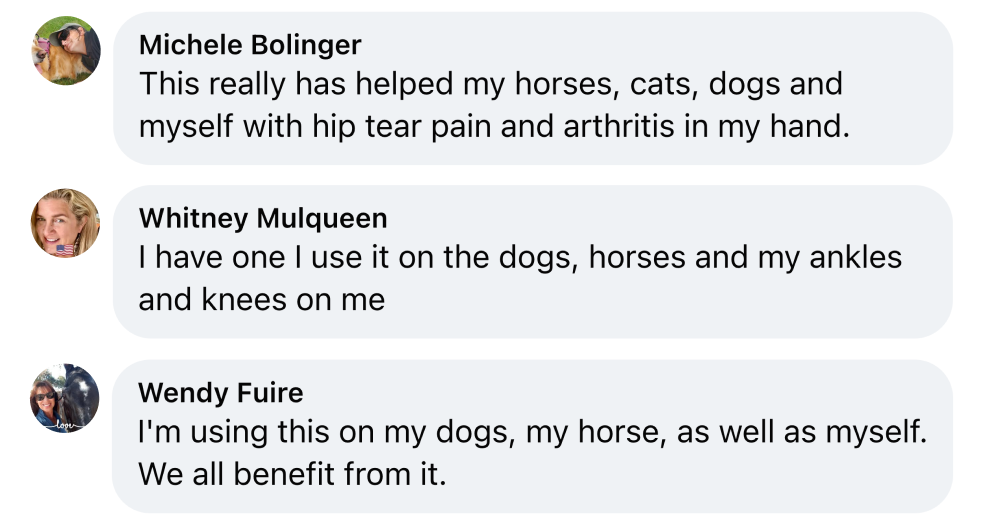Click the line "myself with hip tear pain"
This screenshot has width=990, height=520.
tap(494, 128)
